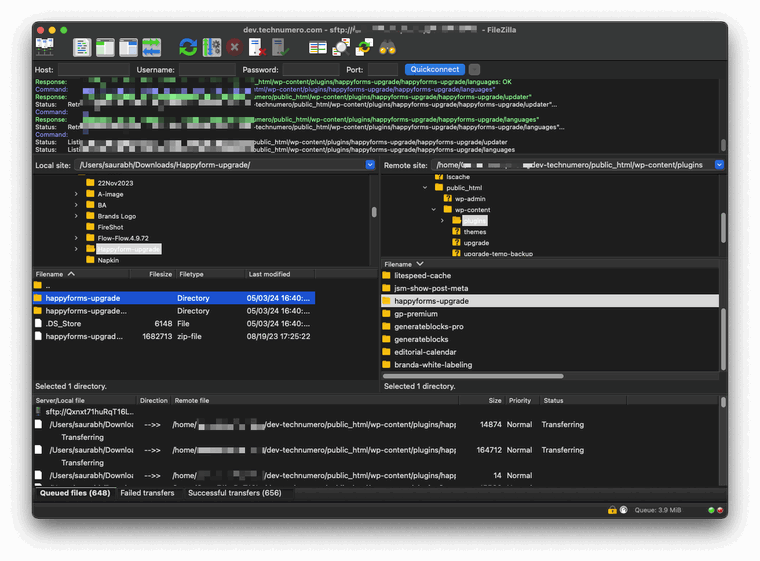Viewport: 760px width, 561px height.
Task: Click the .DS_Store file icon
Action: tap(38, 323)
